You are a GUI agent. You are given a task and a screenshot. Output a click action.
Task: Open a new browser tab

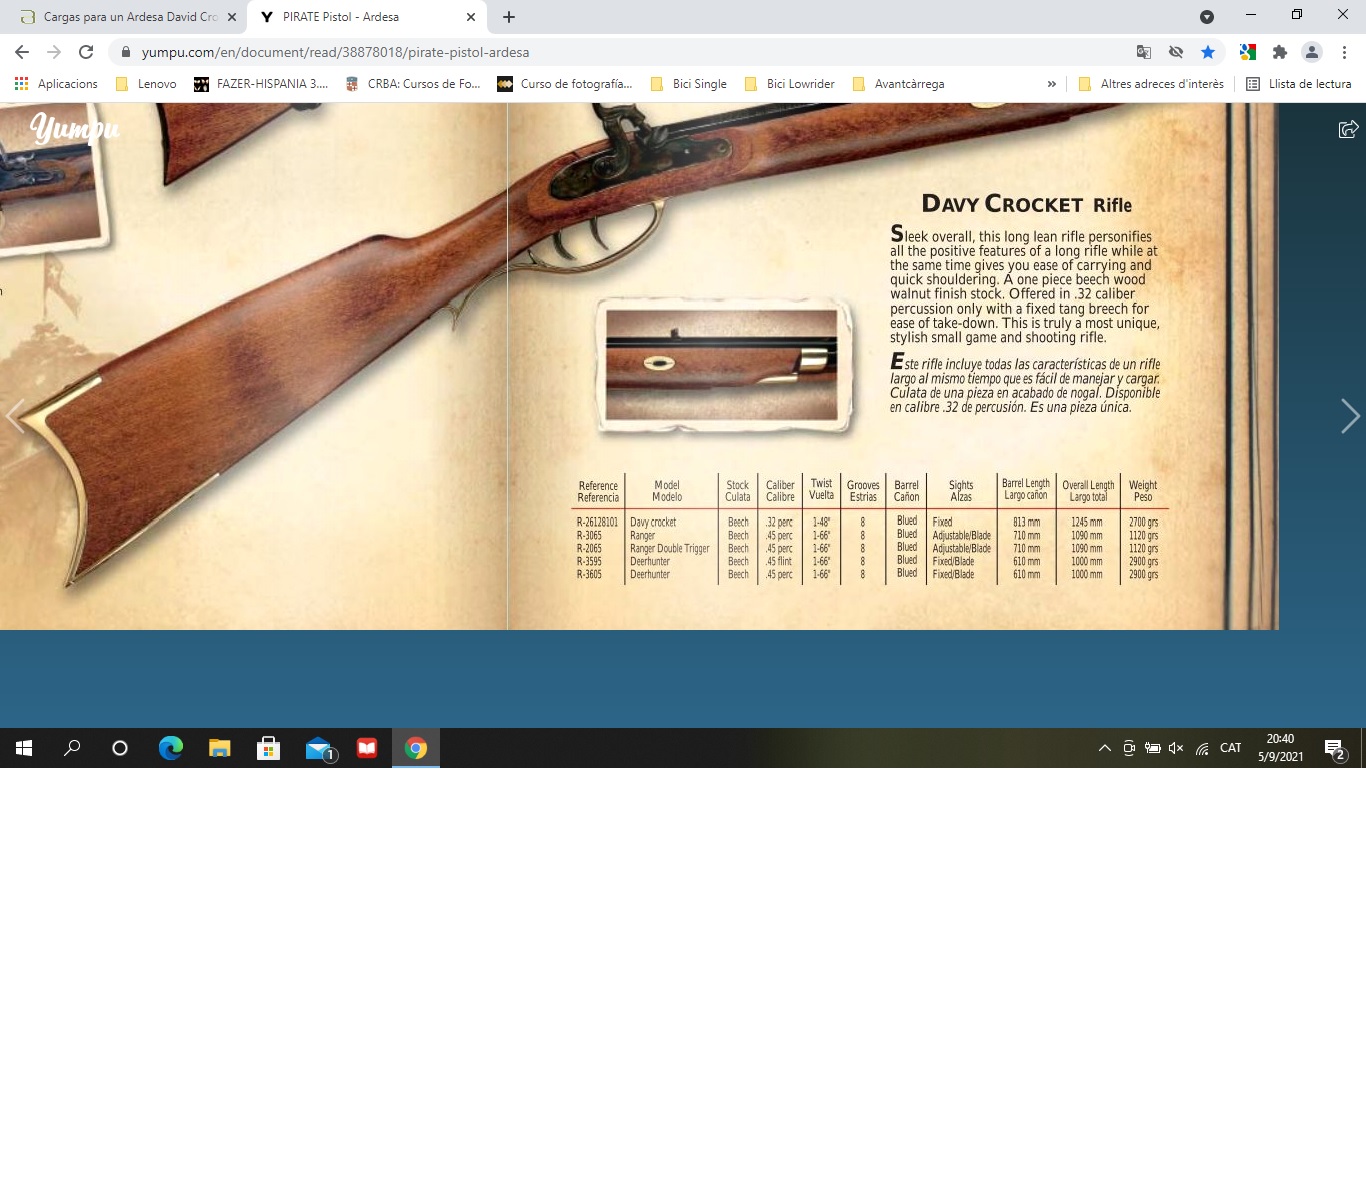pos(509,17)
